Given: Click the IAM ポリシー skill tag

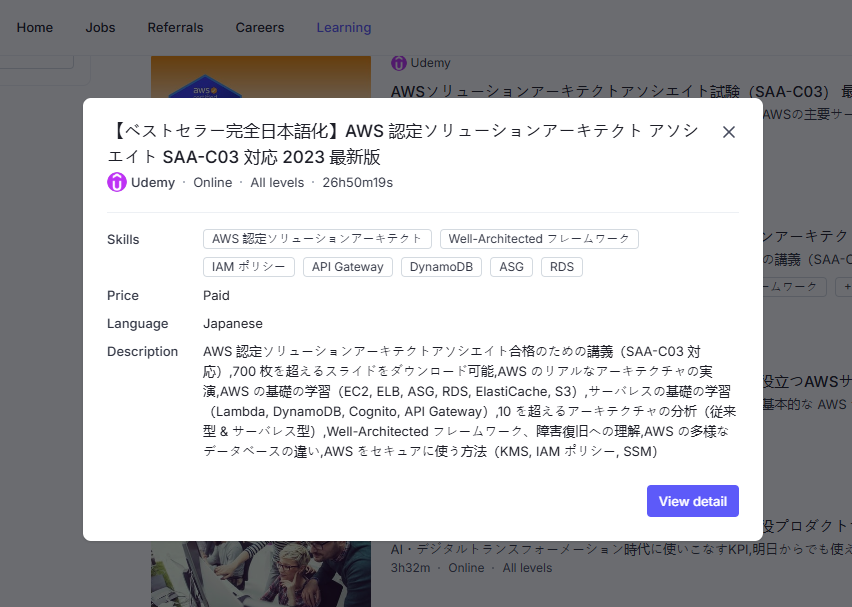Looking at the screenshot, I should coord(249,267).
